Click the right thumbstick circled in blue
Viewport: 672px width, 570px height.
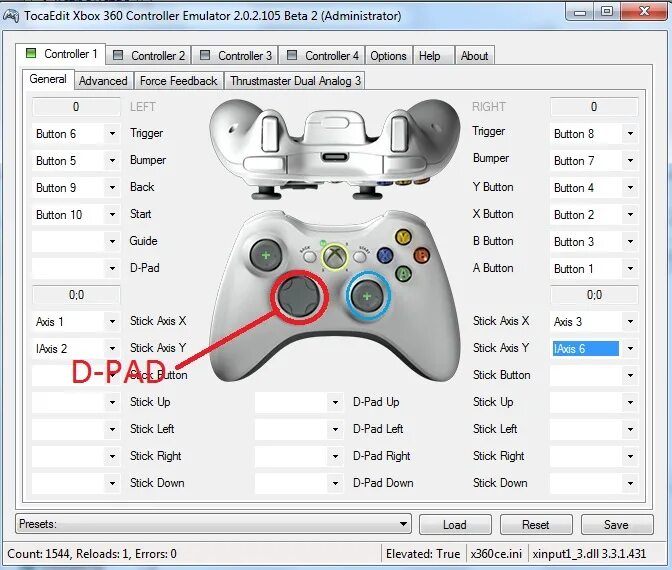tap(367, 296)
